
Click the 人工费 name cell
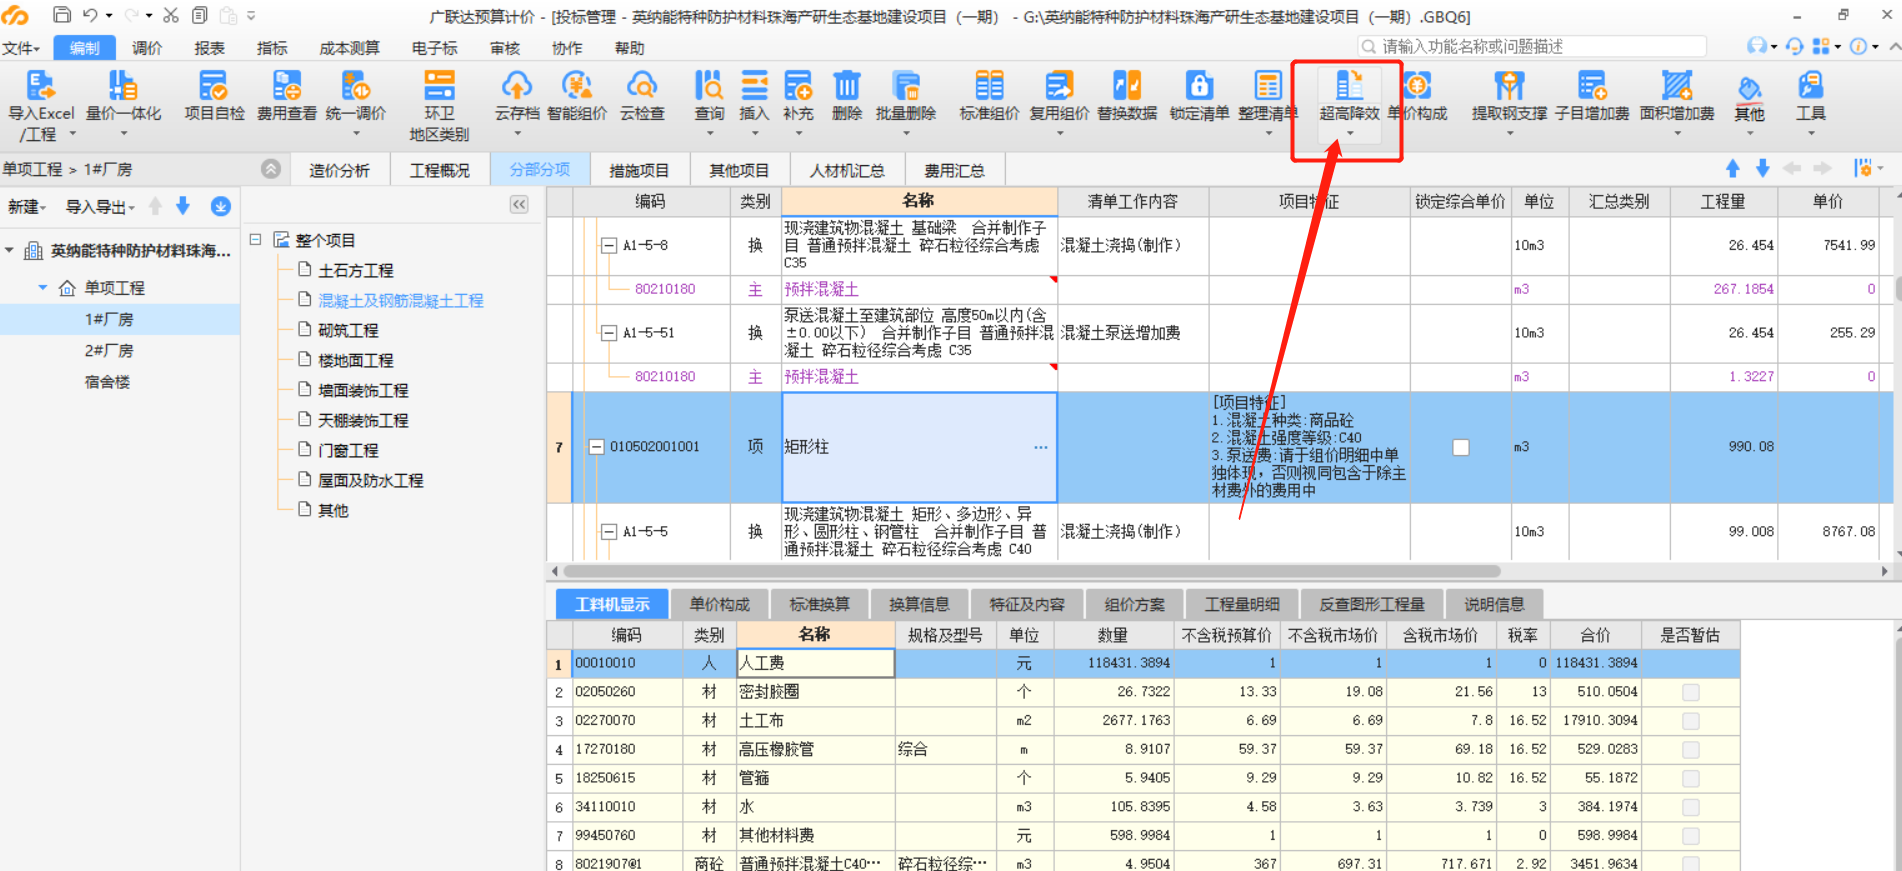click(x=815, y=663)
